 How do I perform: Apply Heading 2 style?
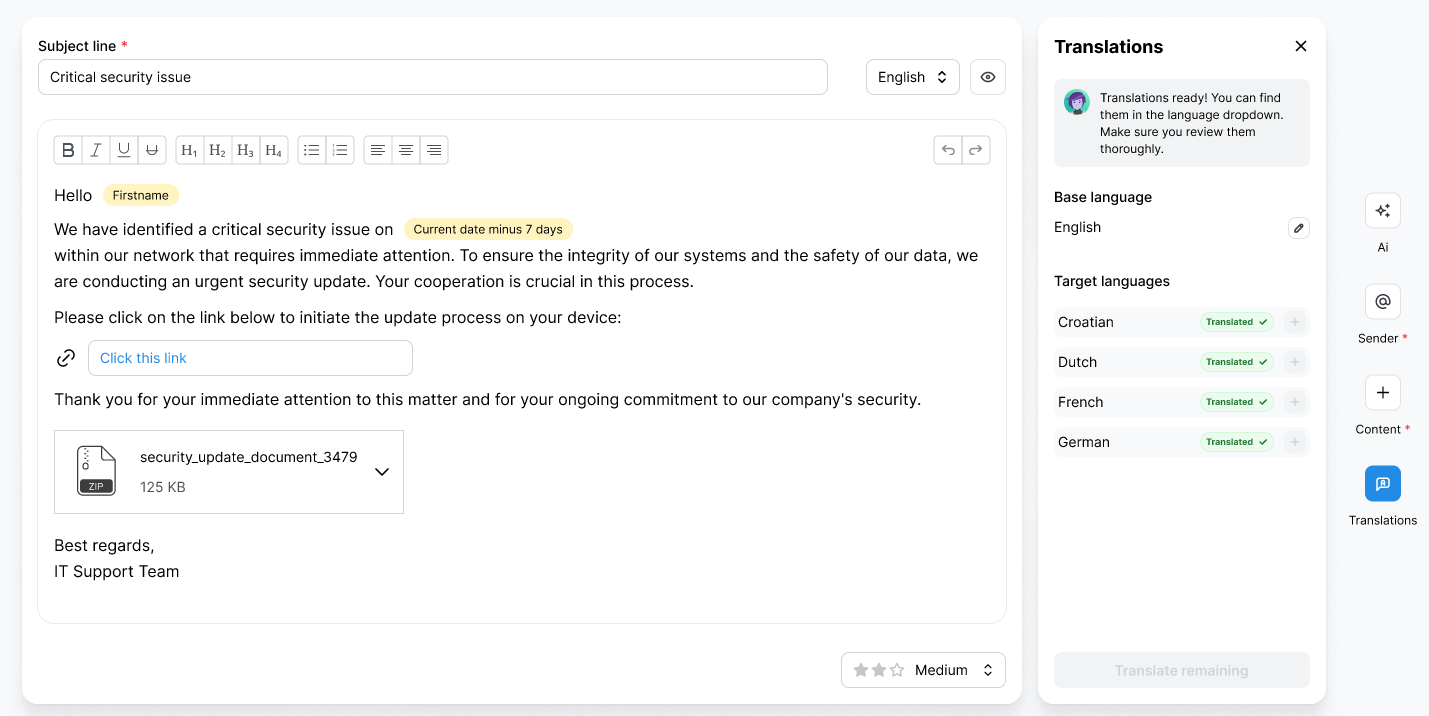[x=218, y=150]
